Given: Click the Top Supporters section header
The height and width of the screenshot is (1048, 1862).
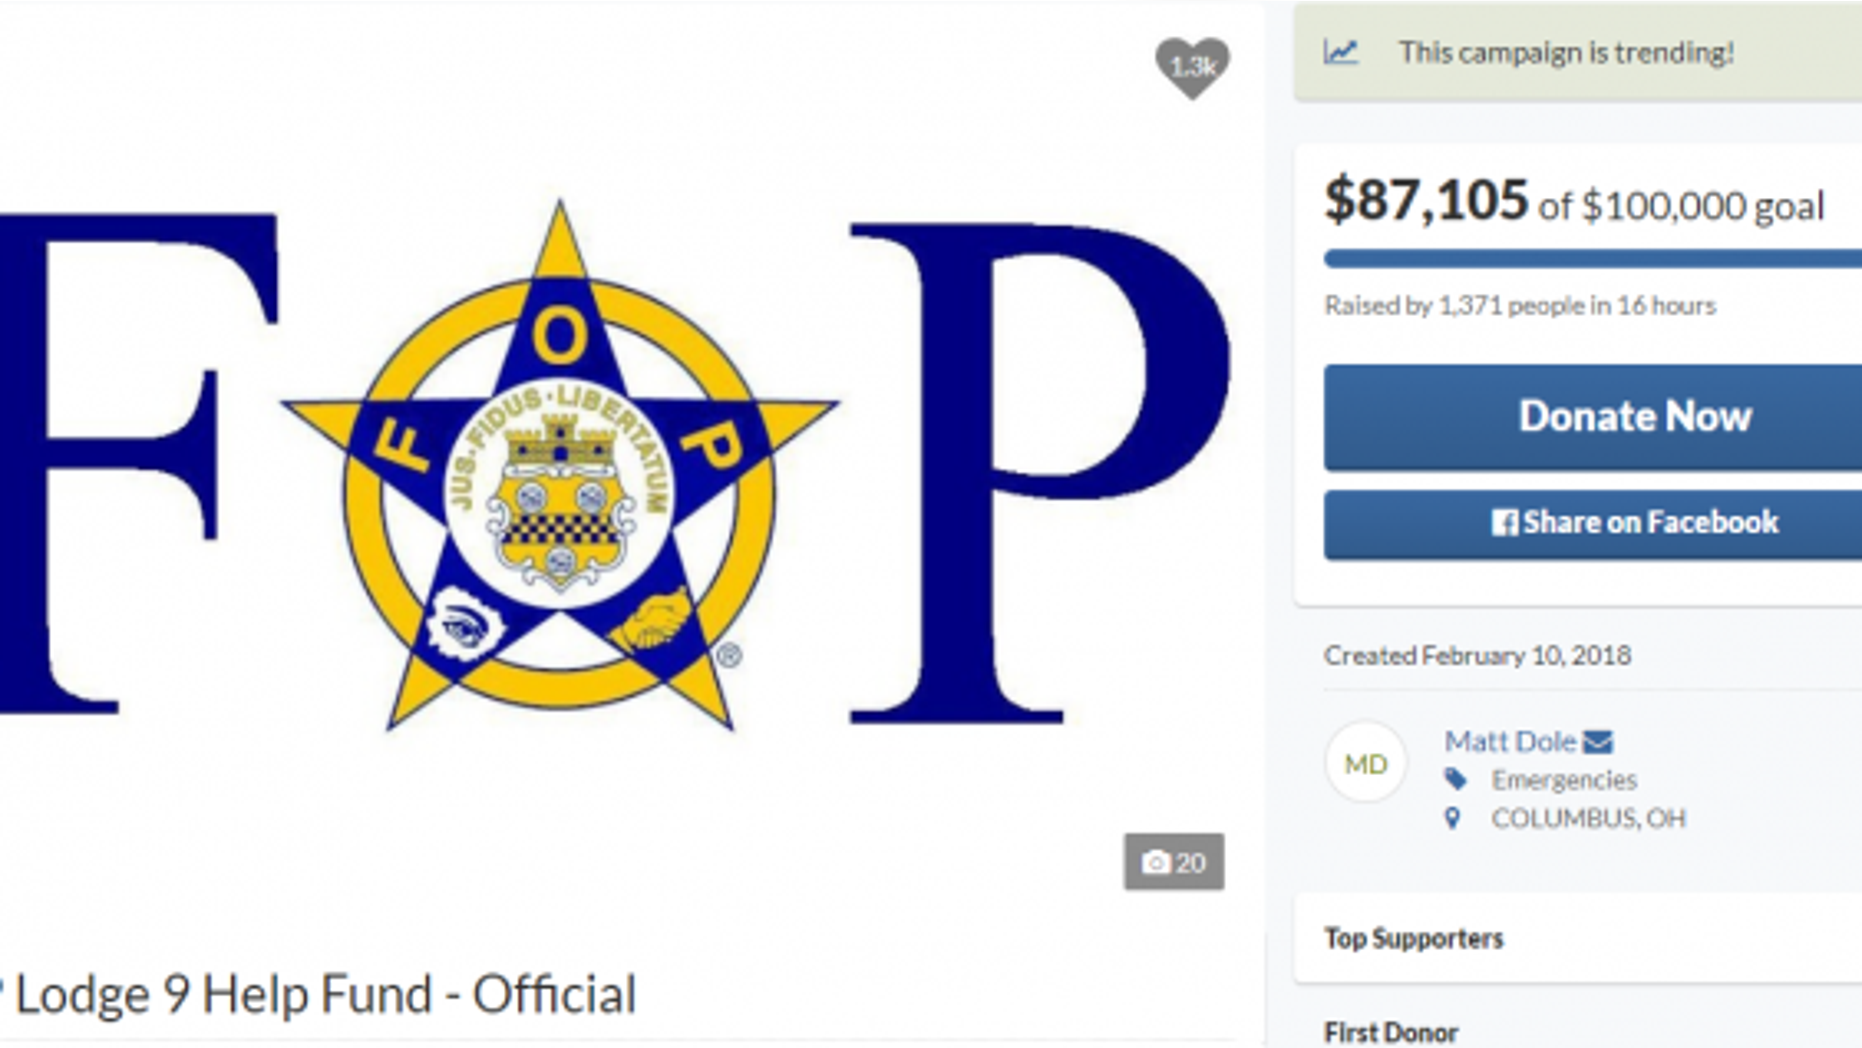Looking at the screenshot, I should (x=1414, y=938).
